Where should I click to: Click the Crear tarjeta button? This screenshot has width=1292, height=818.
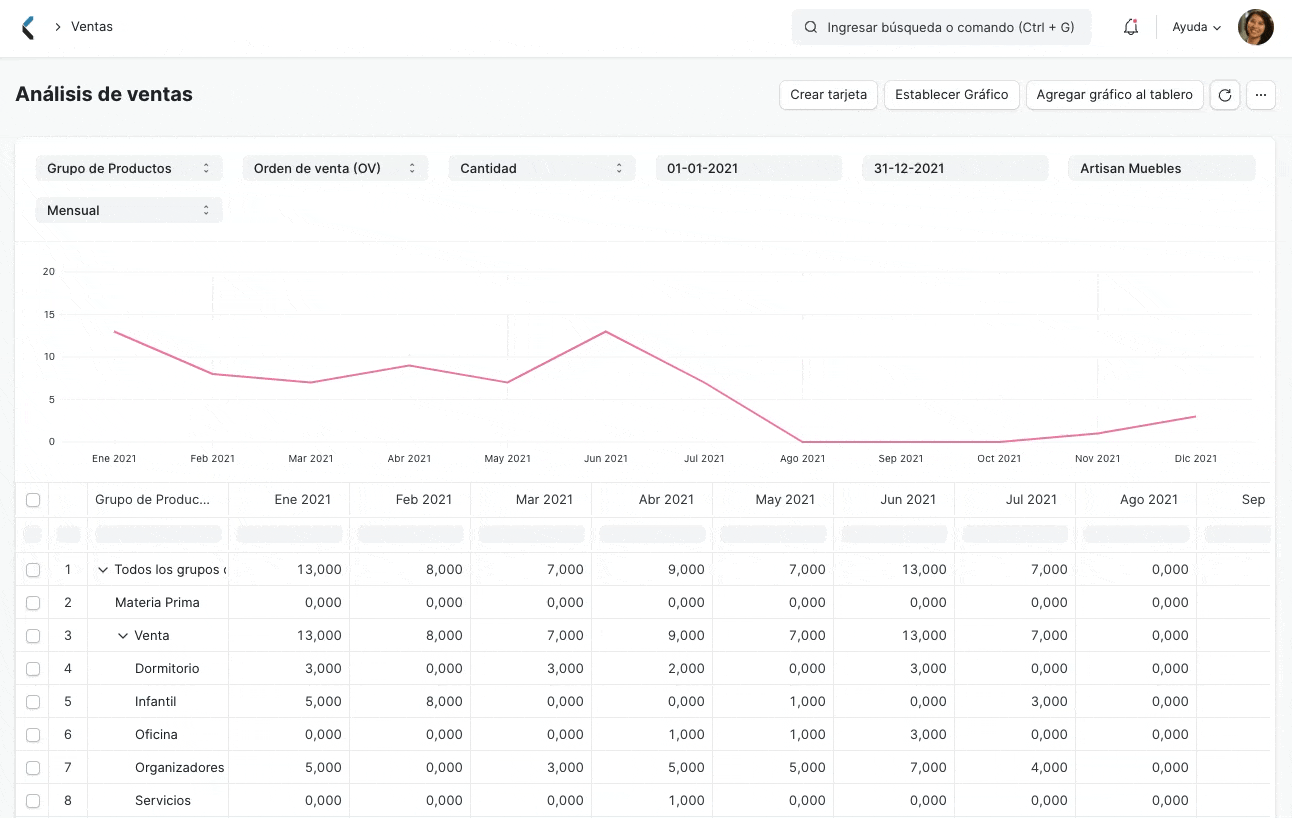[x=828, y=94]
